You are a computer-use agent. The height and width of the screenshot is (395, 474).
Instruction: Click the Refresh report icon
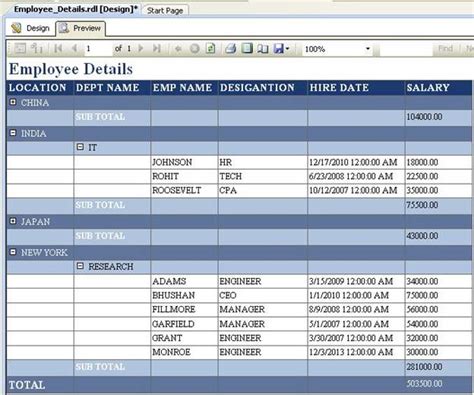tap(211, 49)
